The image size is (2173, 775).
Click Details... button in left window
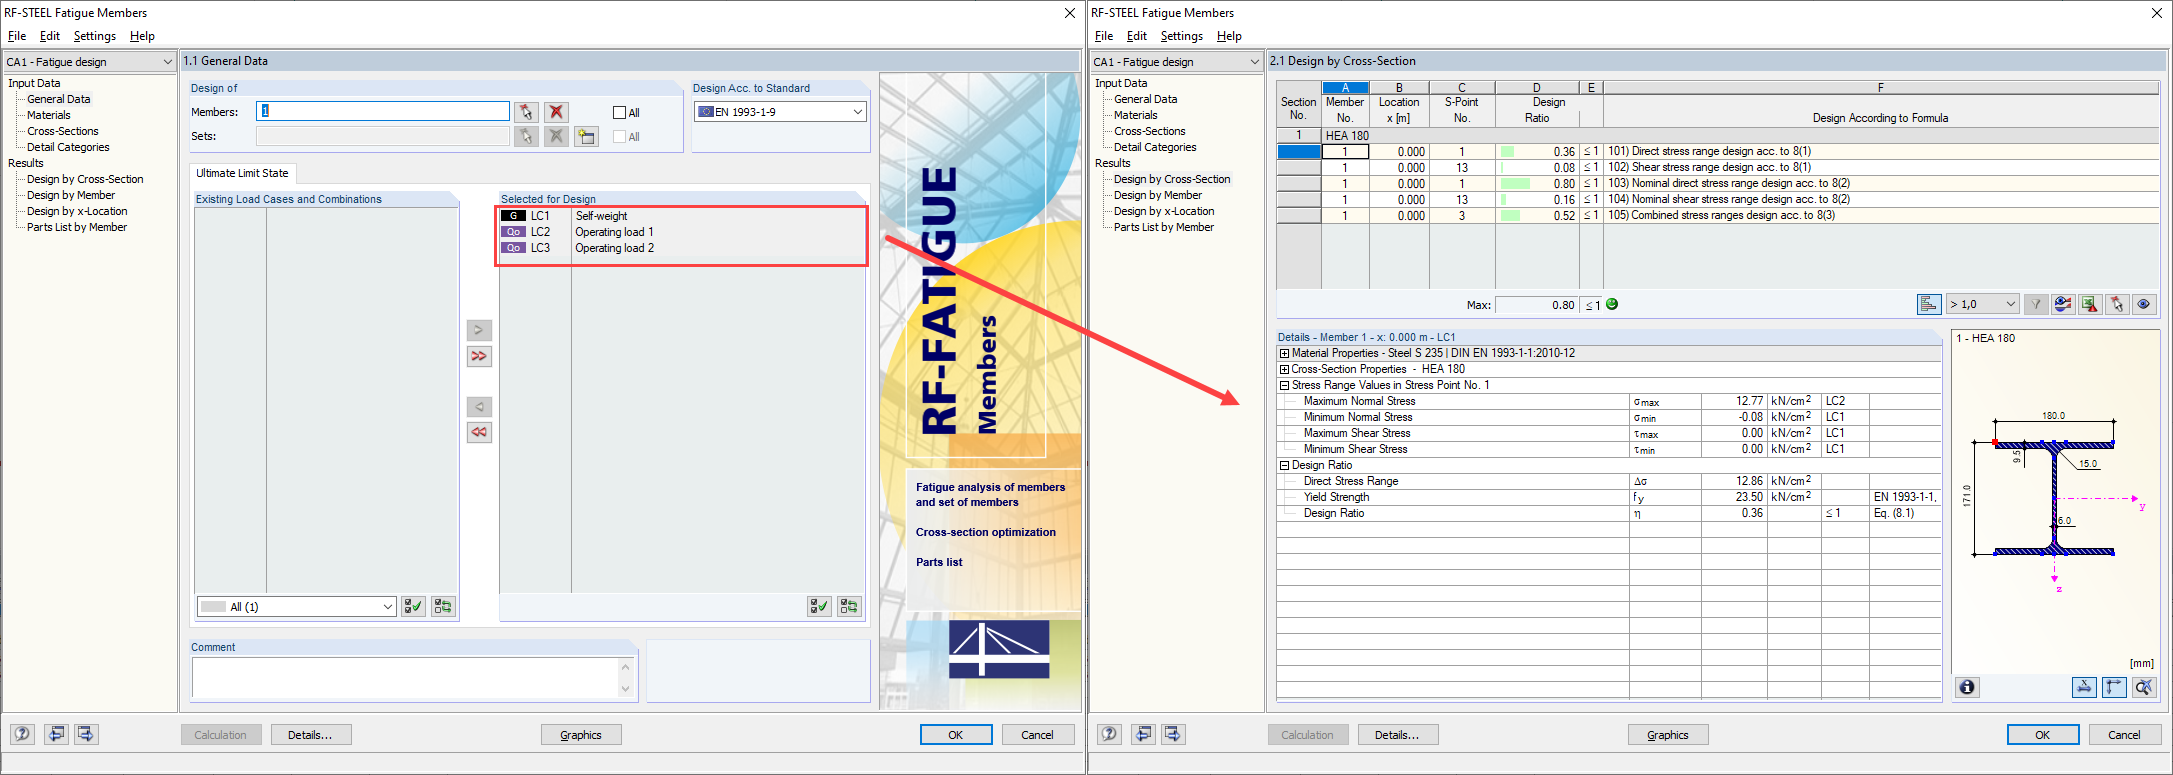click(x=310, y=735)
